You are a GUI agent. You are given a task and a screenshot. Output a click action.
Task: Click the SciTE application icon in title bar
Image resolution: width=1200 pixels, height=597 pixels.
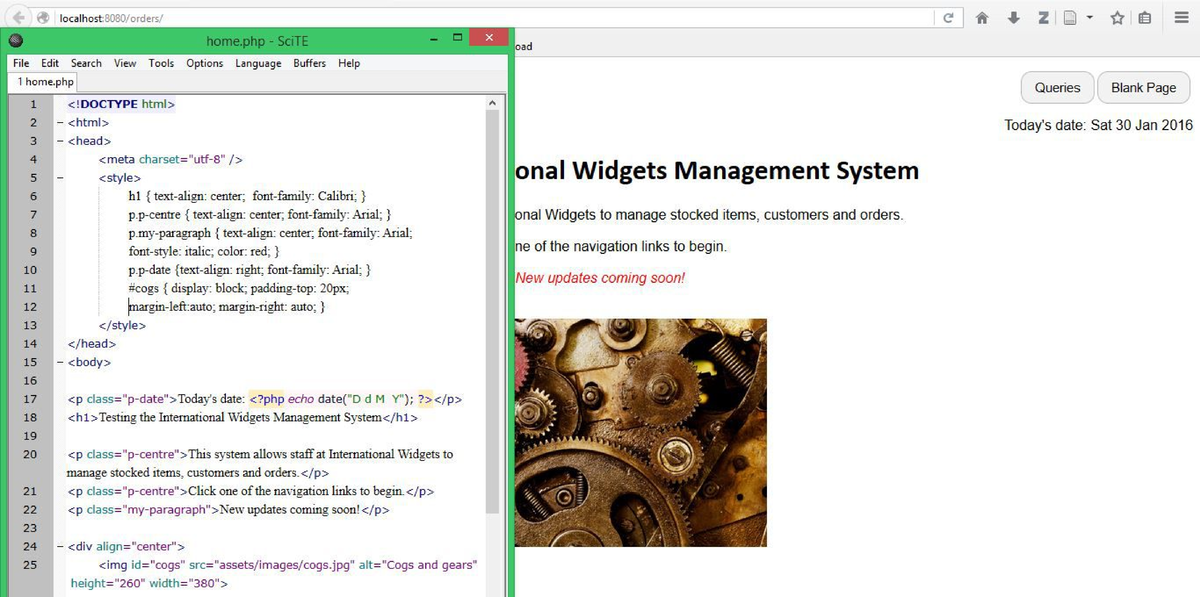pyautogui.click(x=16, y=41)
